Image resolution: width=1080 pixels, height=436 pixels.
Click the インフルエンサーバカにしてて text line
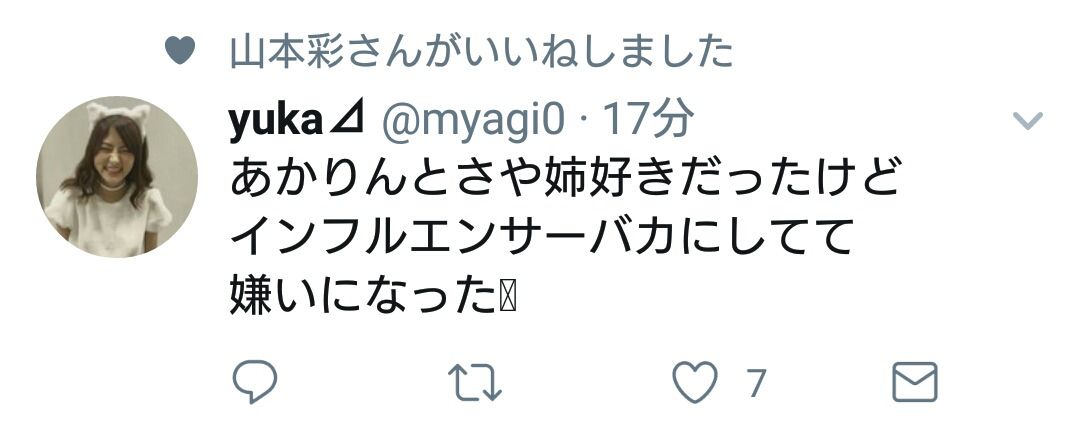tap(541, 238)
